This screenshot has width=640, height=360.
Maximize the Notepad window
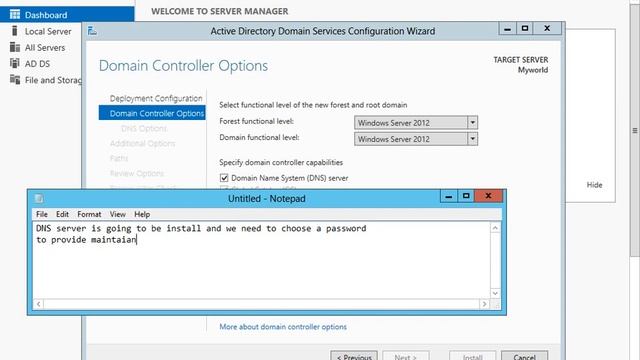pyautogui.click(x=466, y=196)
